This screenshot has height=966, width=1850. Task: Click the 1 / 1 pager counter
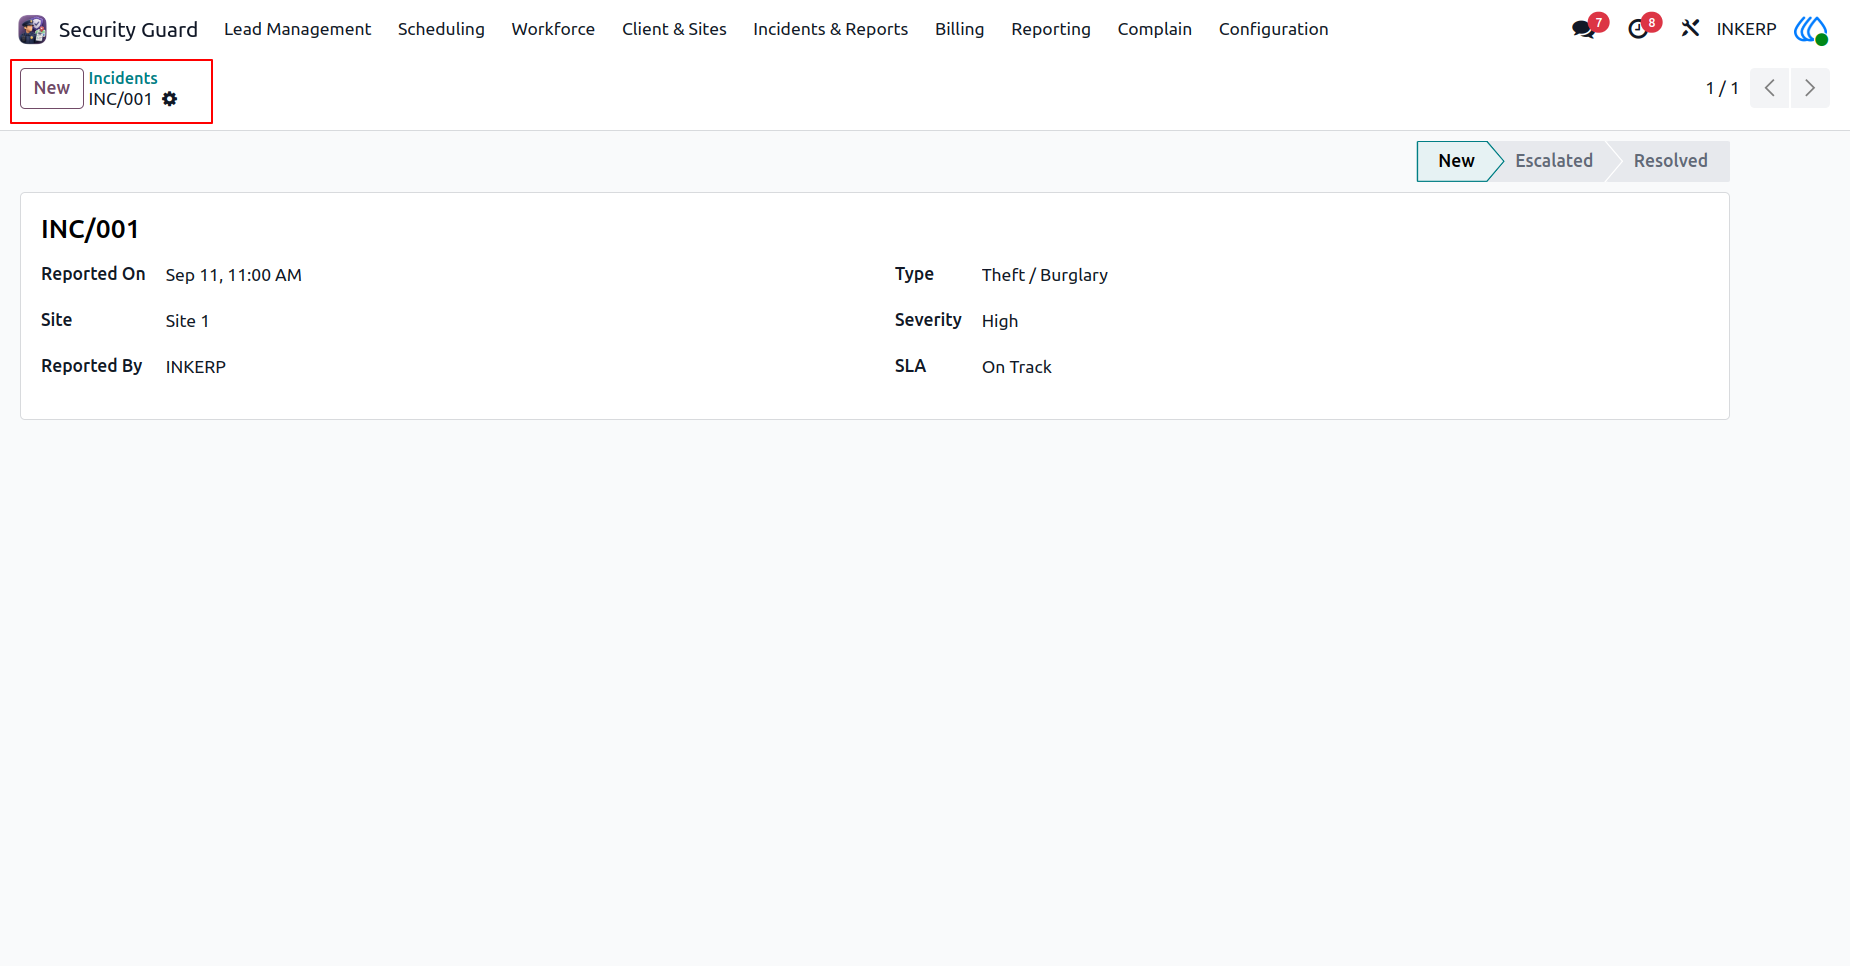[1722, 88]
